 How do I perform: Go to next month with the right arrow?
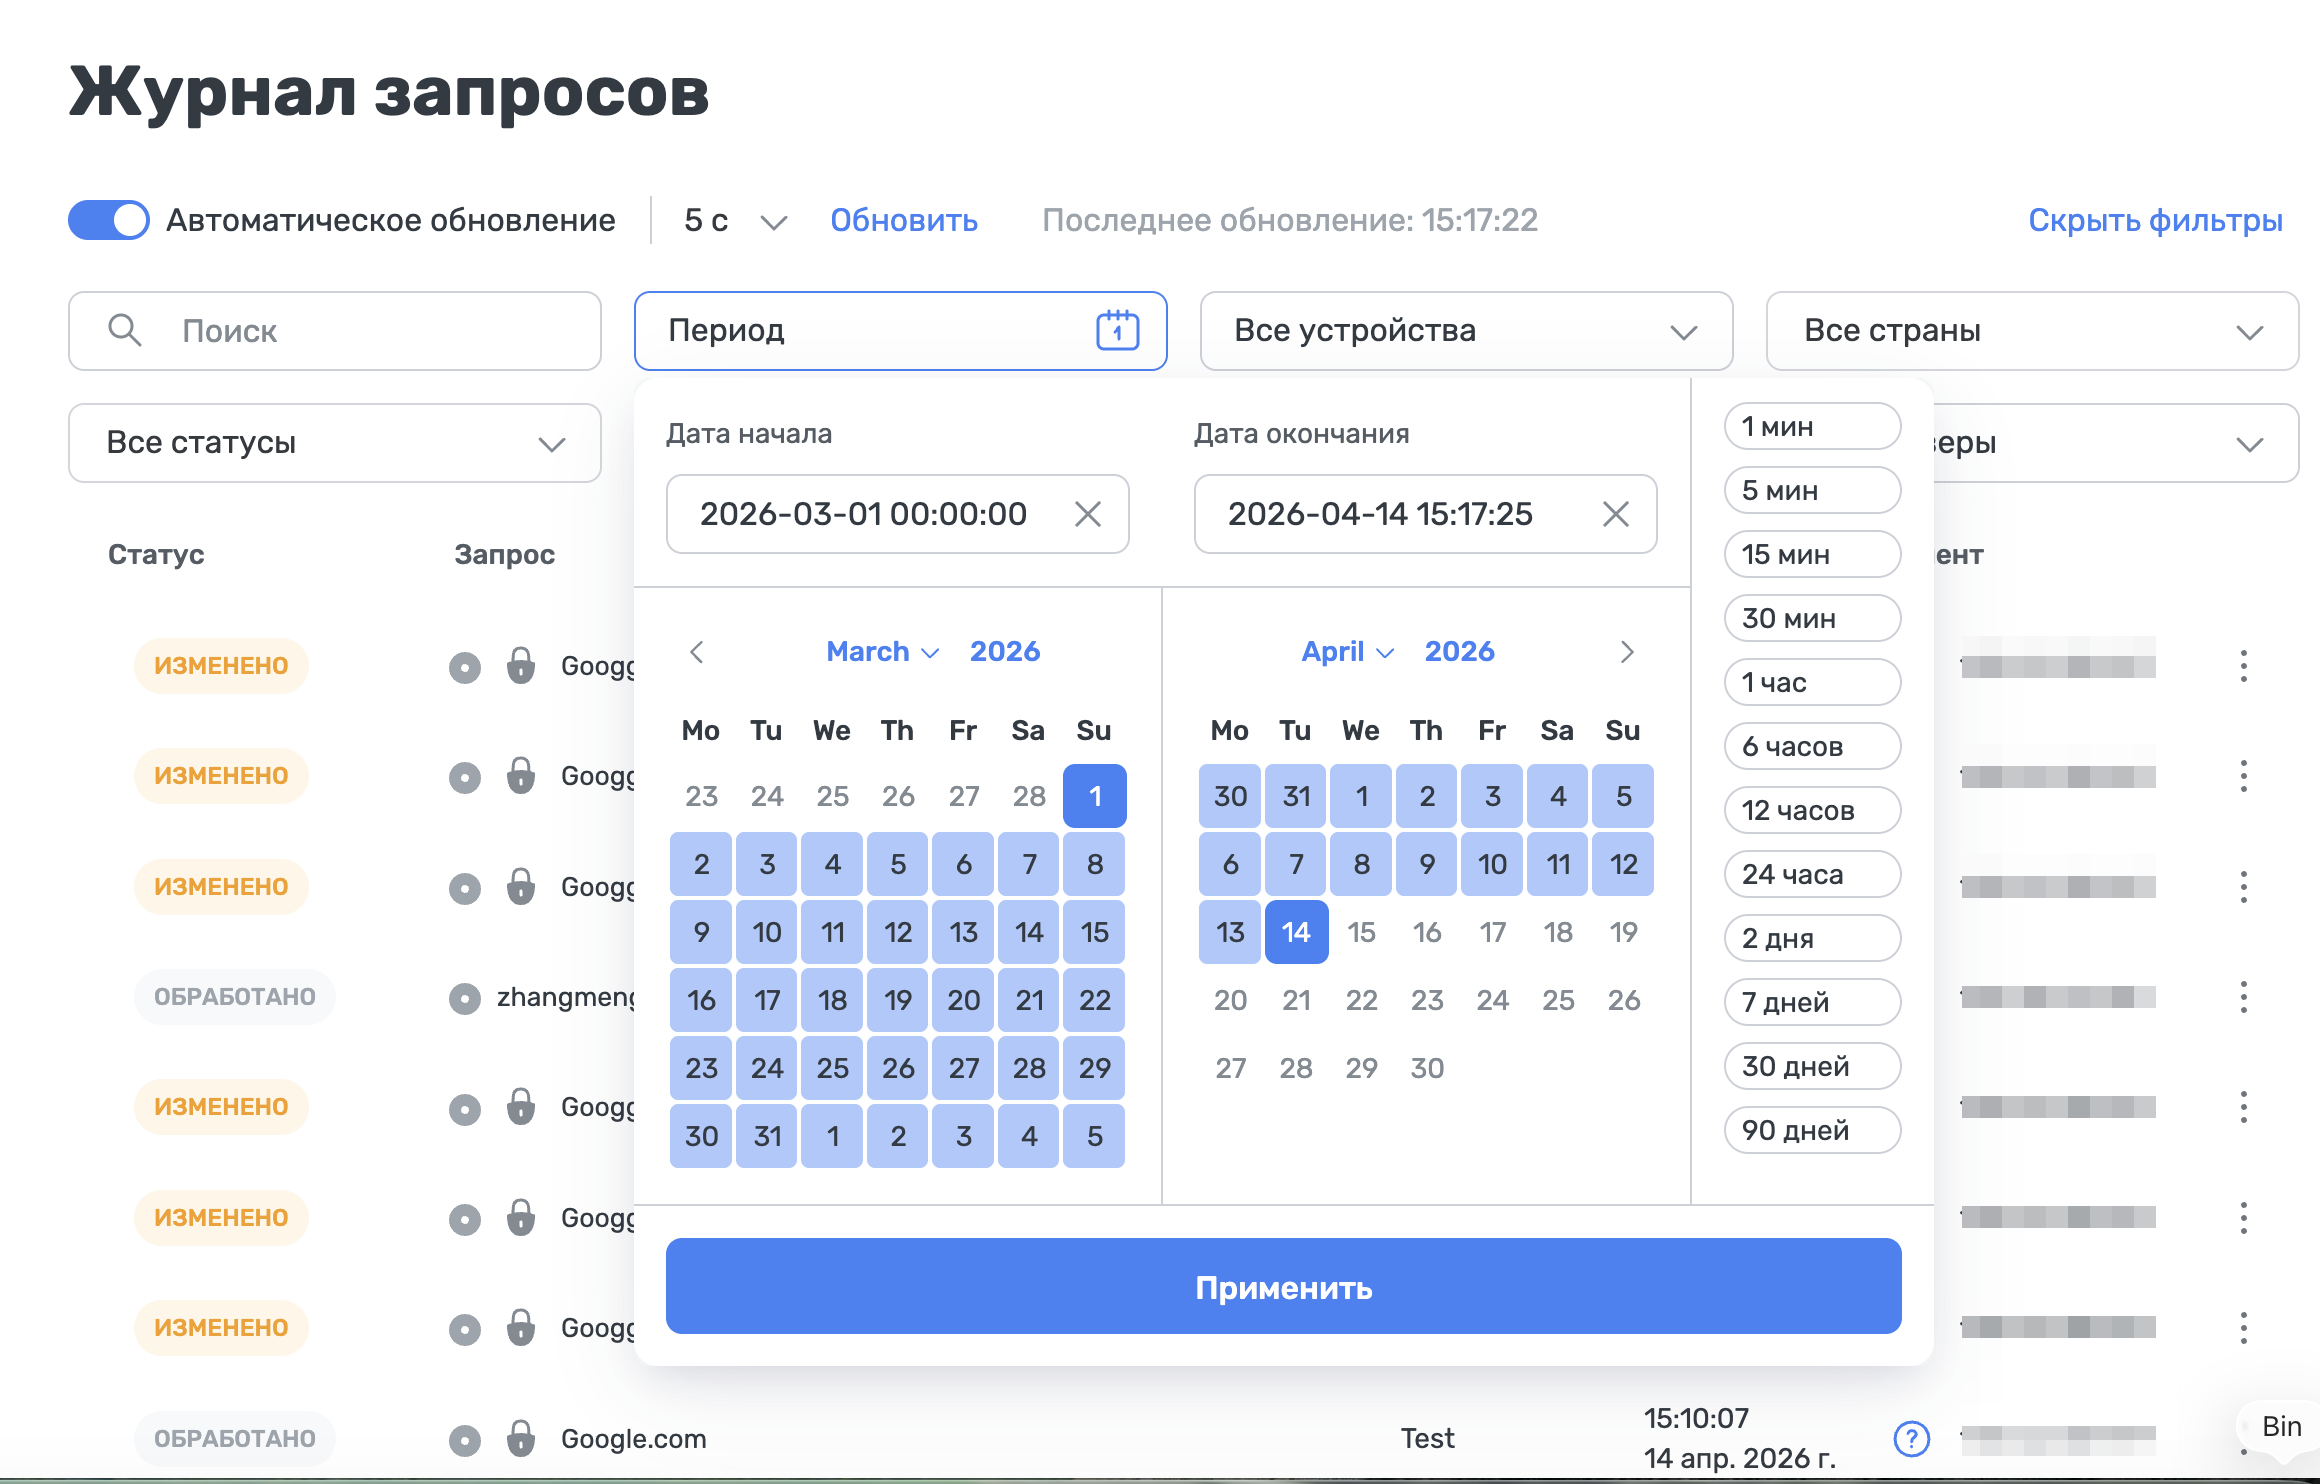pos(1628,652)
